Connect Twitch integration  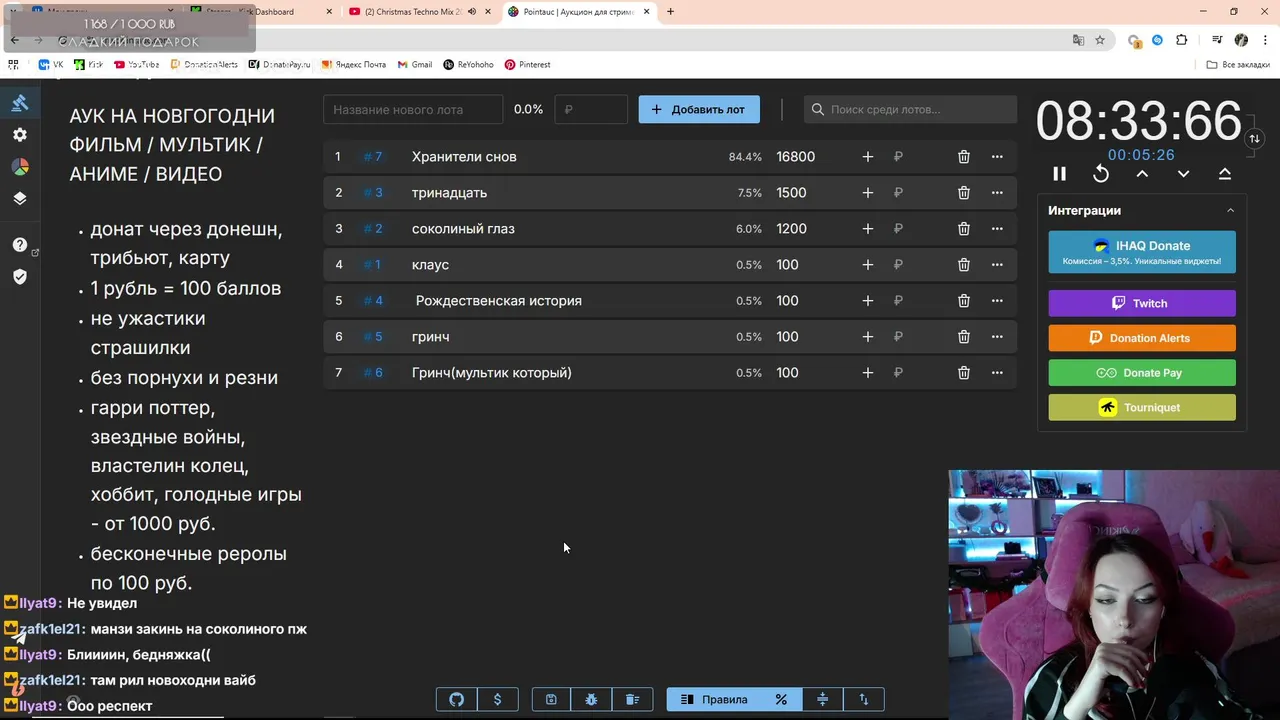coord(1142,303)
